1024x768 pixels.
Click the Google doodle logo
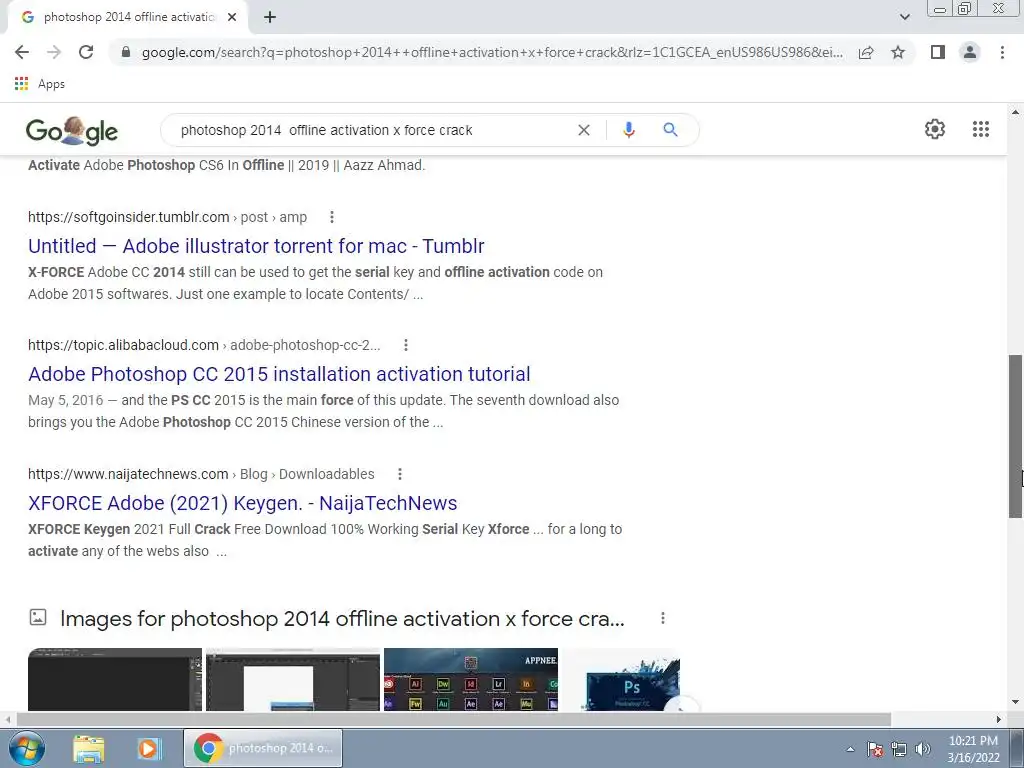click(72, 131)
